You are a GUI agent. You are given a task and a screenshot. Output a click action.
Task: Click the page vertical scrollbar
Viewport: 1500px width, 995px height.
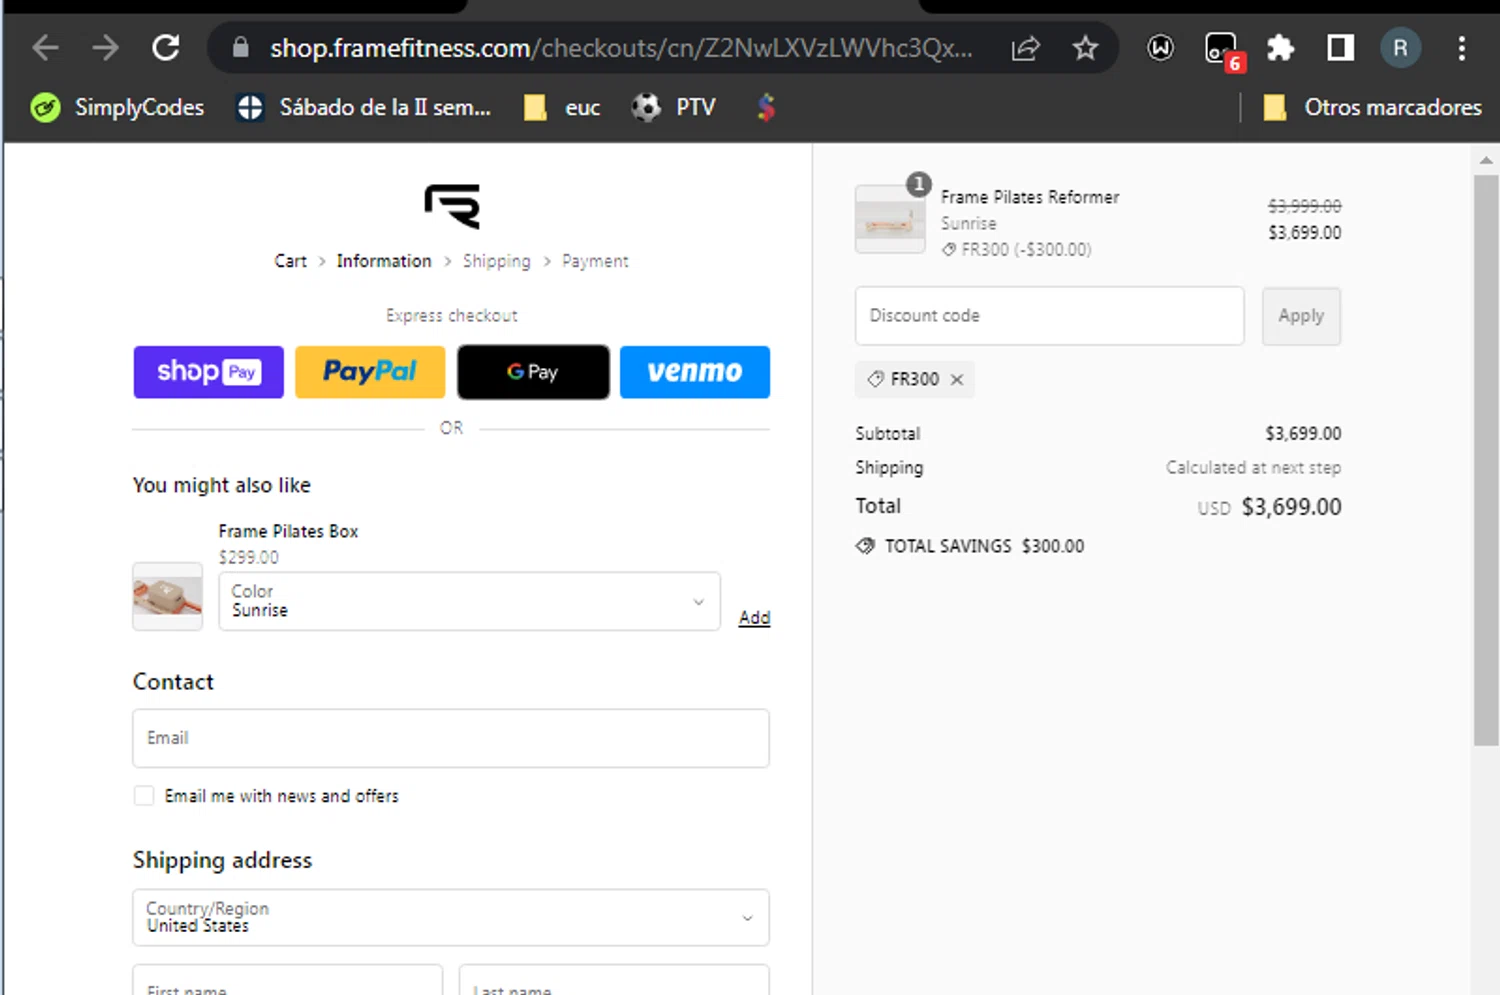pyautogui.click(x=1486, y=460)
